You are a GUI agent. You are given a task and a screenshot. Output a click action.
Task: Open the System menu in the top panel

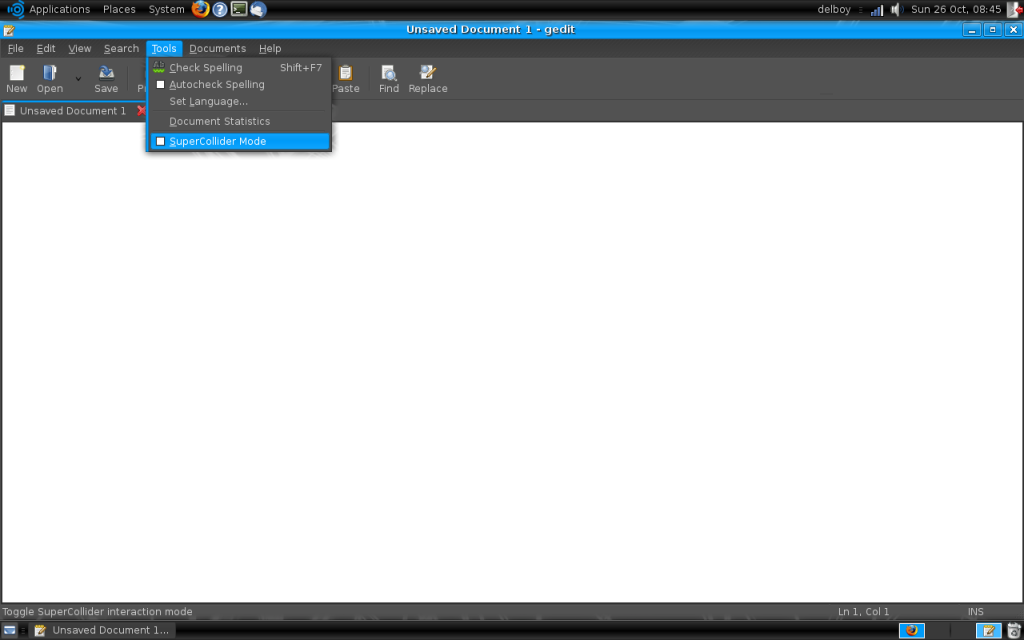click(x=167, y=9)
